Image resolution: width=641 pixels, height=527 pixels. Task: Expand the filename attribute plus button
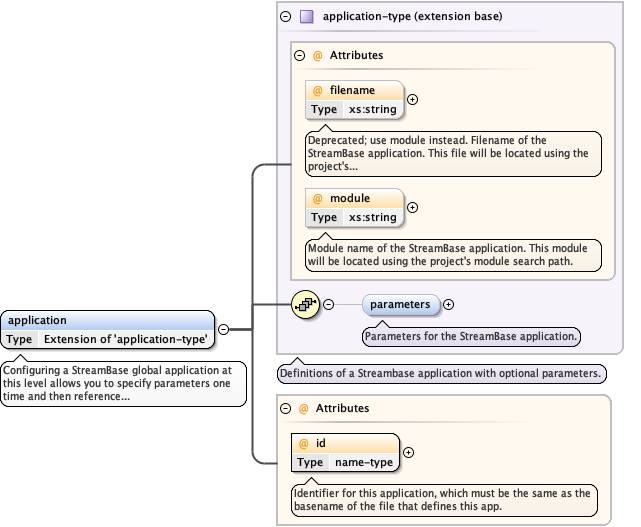(413, 99)
